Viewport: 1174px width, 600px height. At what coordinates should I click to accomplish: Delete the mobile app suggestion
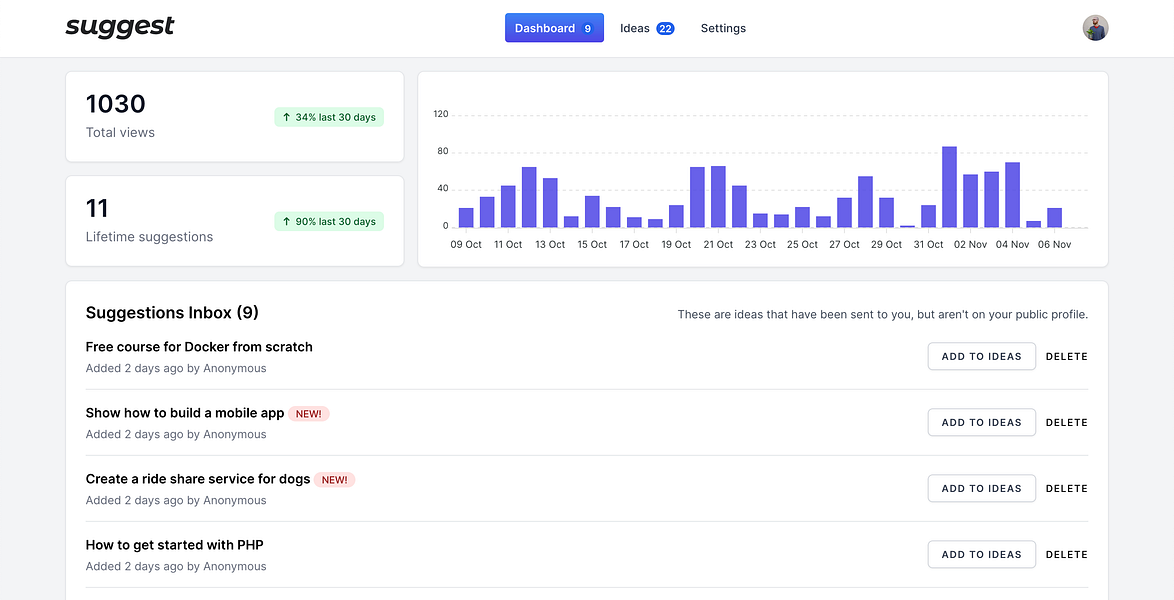point(1066,422)
